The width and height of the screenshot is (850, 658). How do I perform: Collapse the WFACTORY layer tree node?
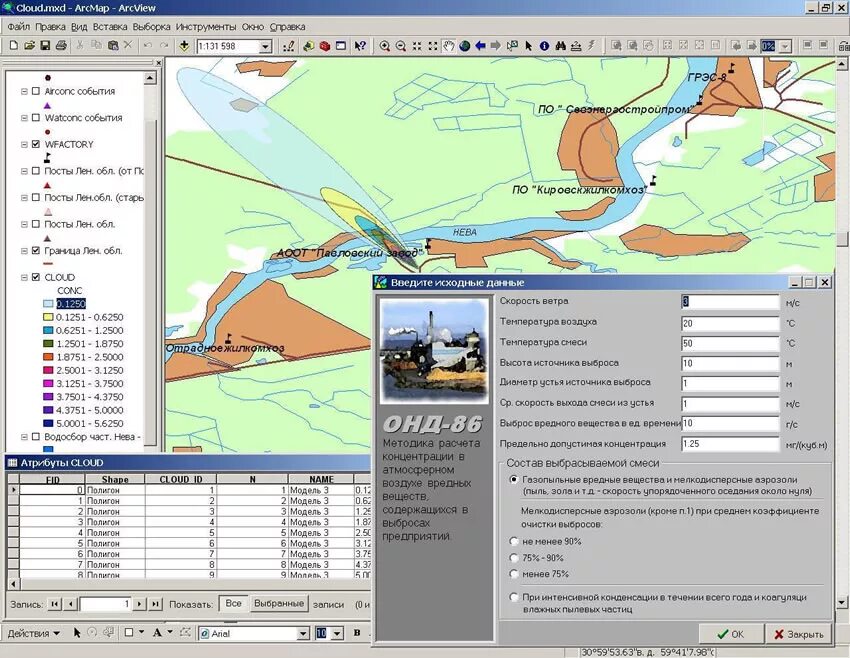pos(24,144)
